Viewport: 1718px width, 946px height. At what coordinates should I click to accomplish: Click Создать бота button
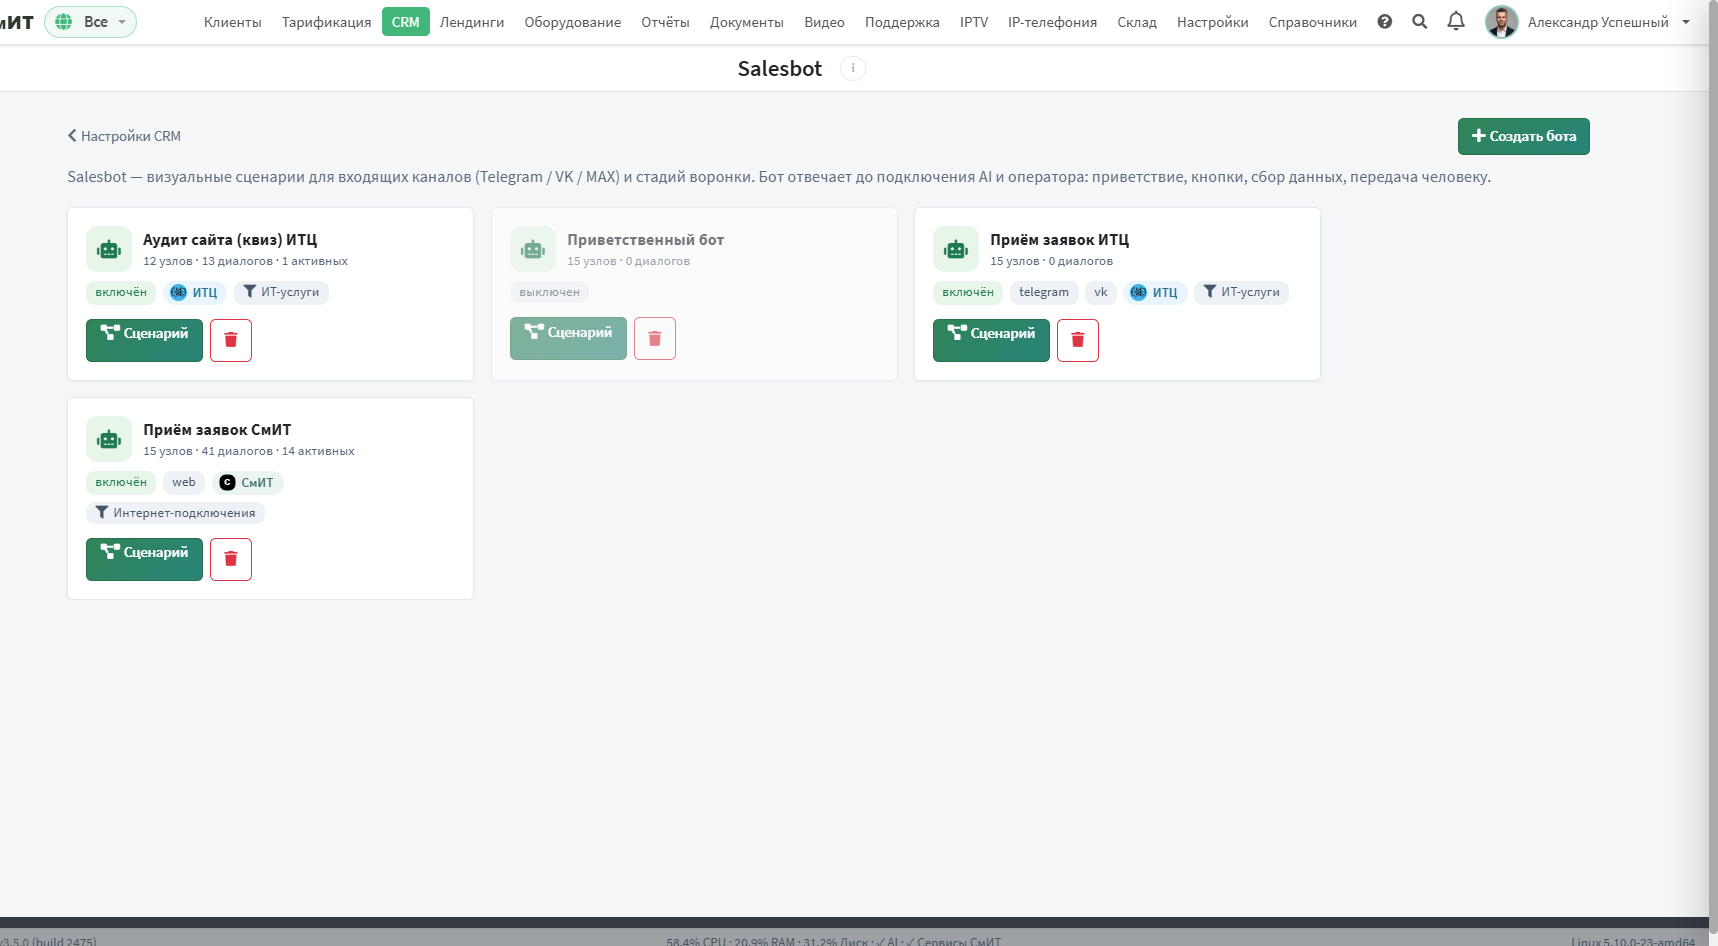(1524, 136)
